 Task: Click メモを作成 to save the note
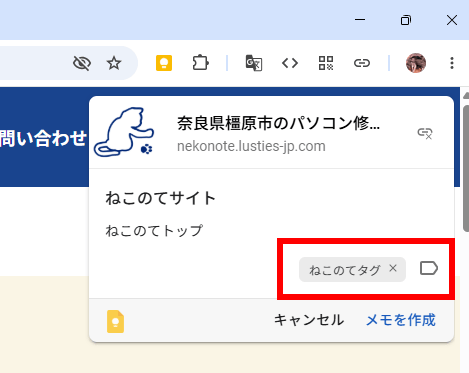(401, 320)
